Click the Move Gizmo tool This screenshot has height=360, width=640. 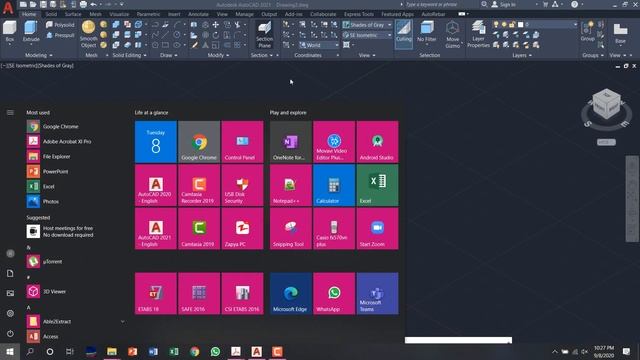(x=452, y=35)
